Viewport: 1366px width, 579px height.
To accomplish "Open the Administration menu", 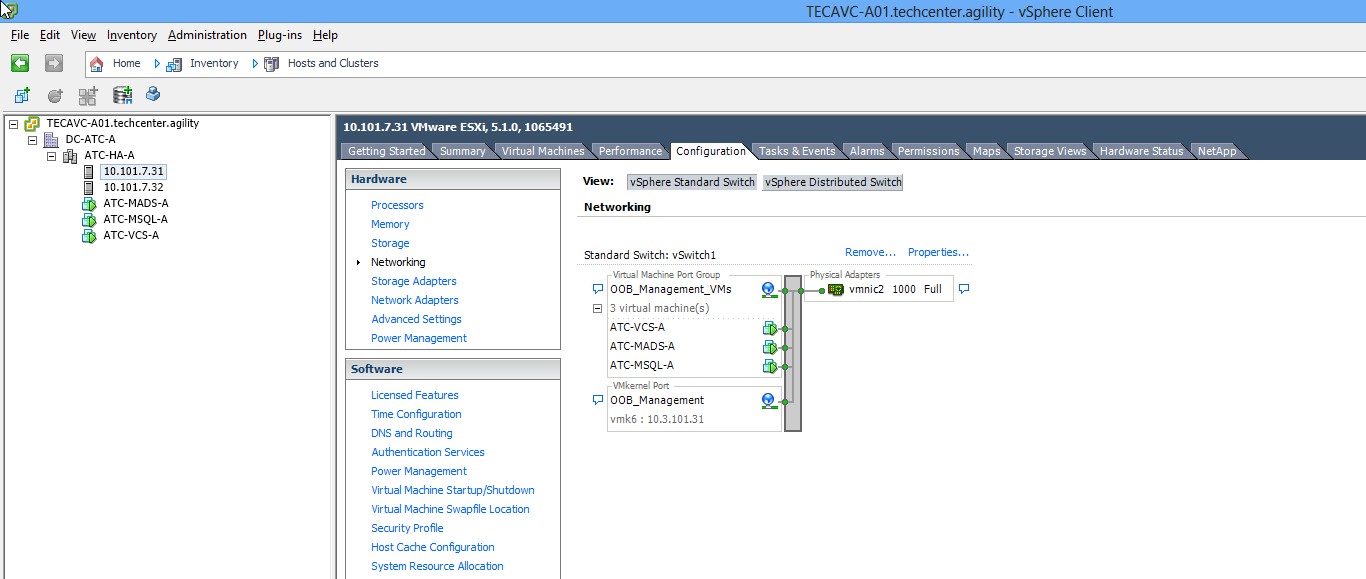I will click(x=207, y=35).
